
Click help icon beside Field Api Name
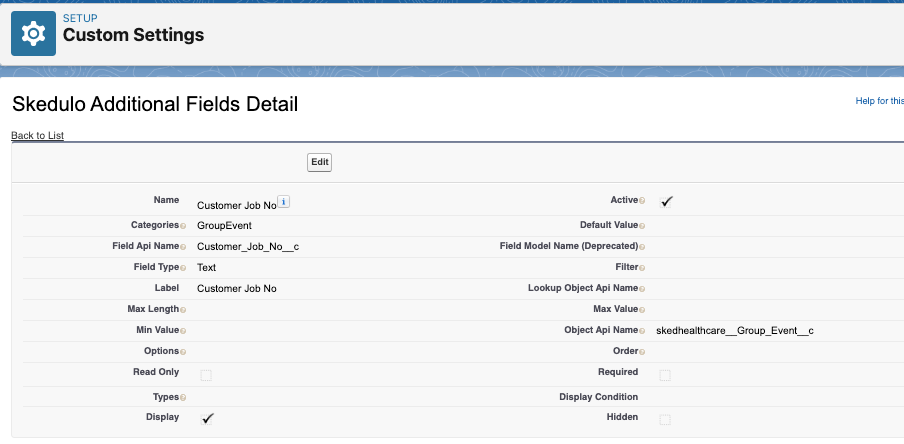point(183,247)
